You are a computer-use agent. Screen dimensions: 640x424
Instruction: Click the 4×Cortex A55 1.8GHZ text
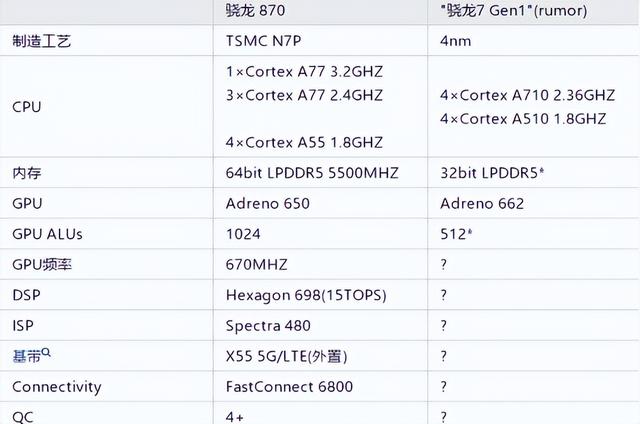pos(304,143)
